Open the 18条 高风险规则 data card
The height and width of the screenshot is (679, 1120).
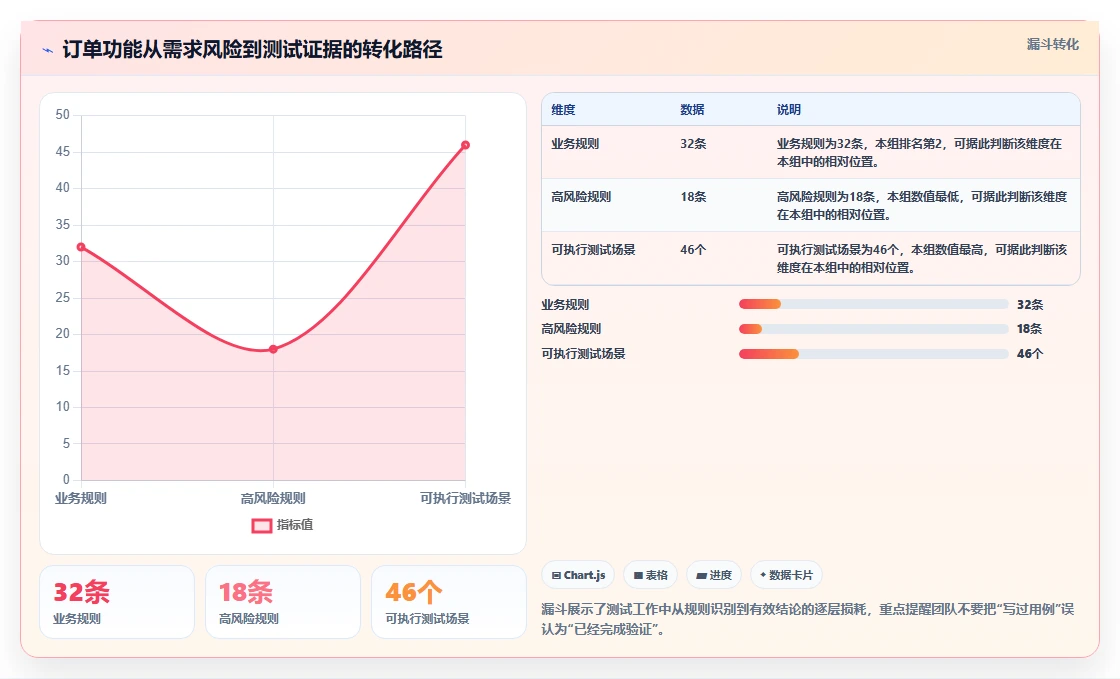coord(283,602)
